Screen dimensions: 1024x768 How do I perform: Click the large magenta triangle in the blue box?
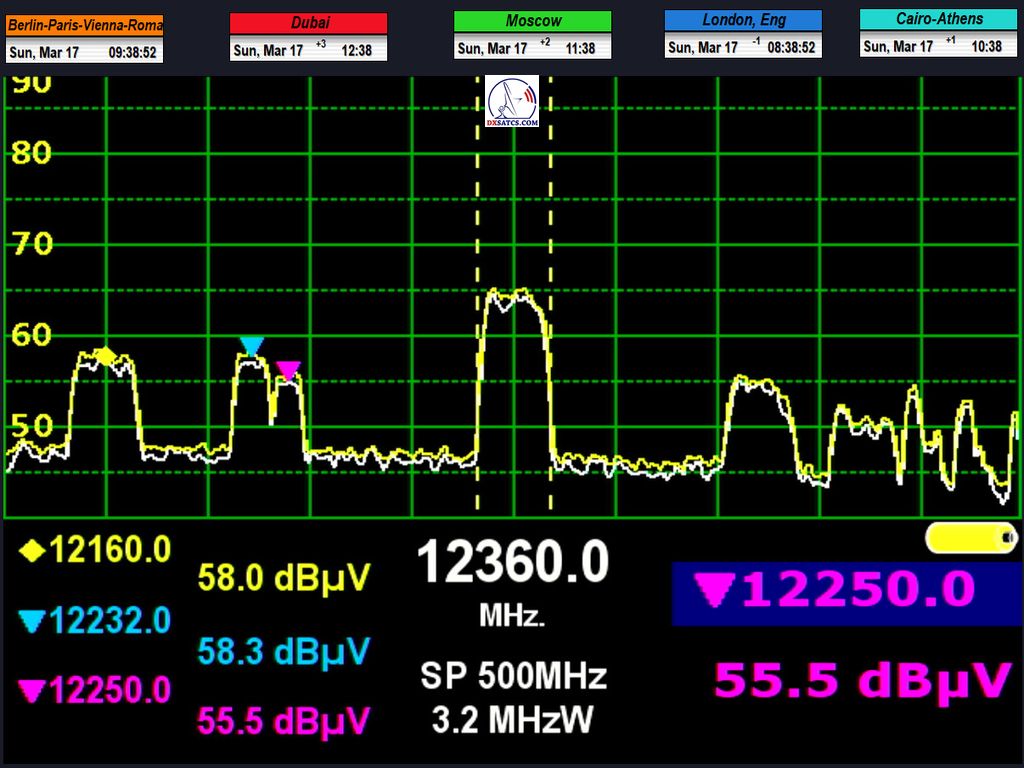click(x=714, y=593)
